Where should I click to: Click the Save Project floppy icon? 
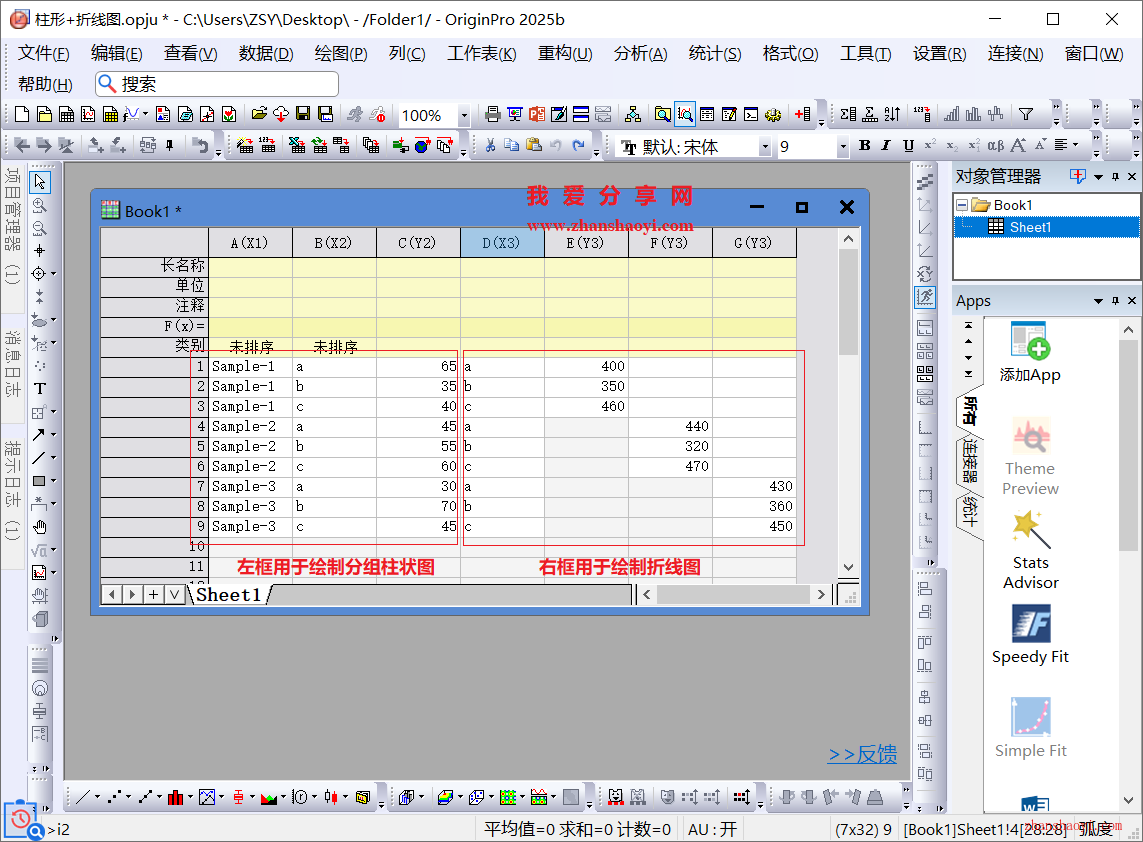coord(303,115)
